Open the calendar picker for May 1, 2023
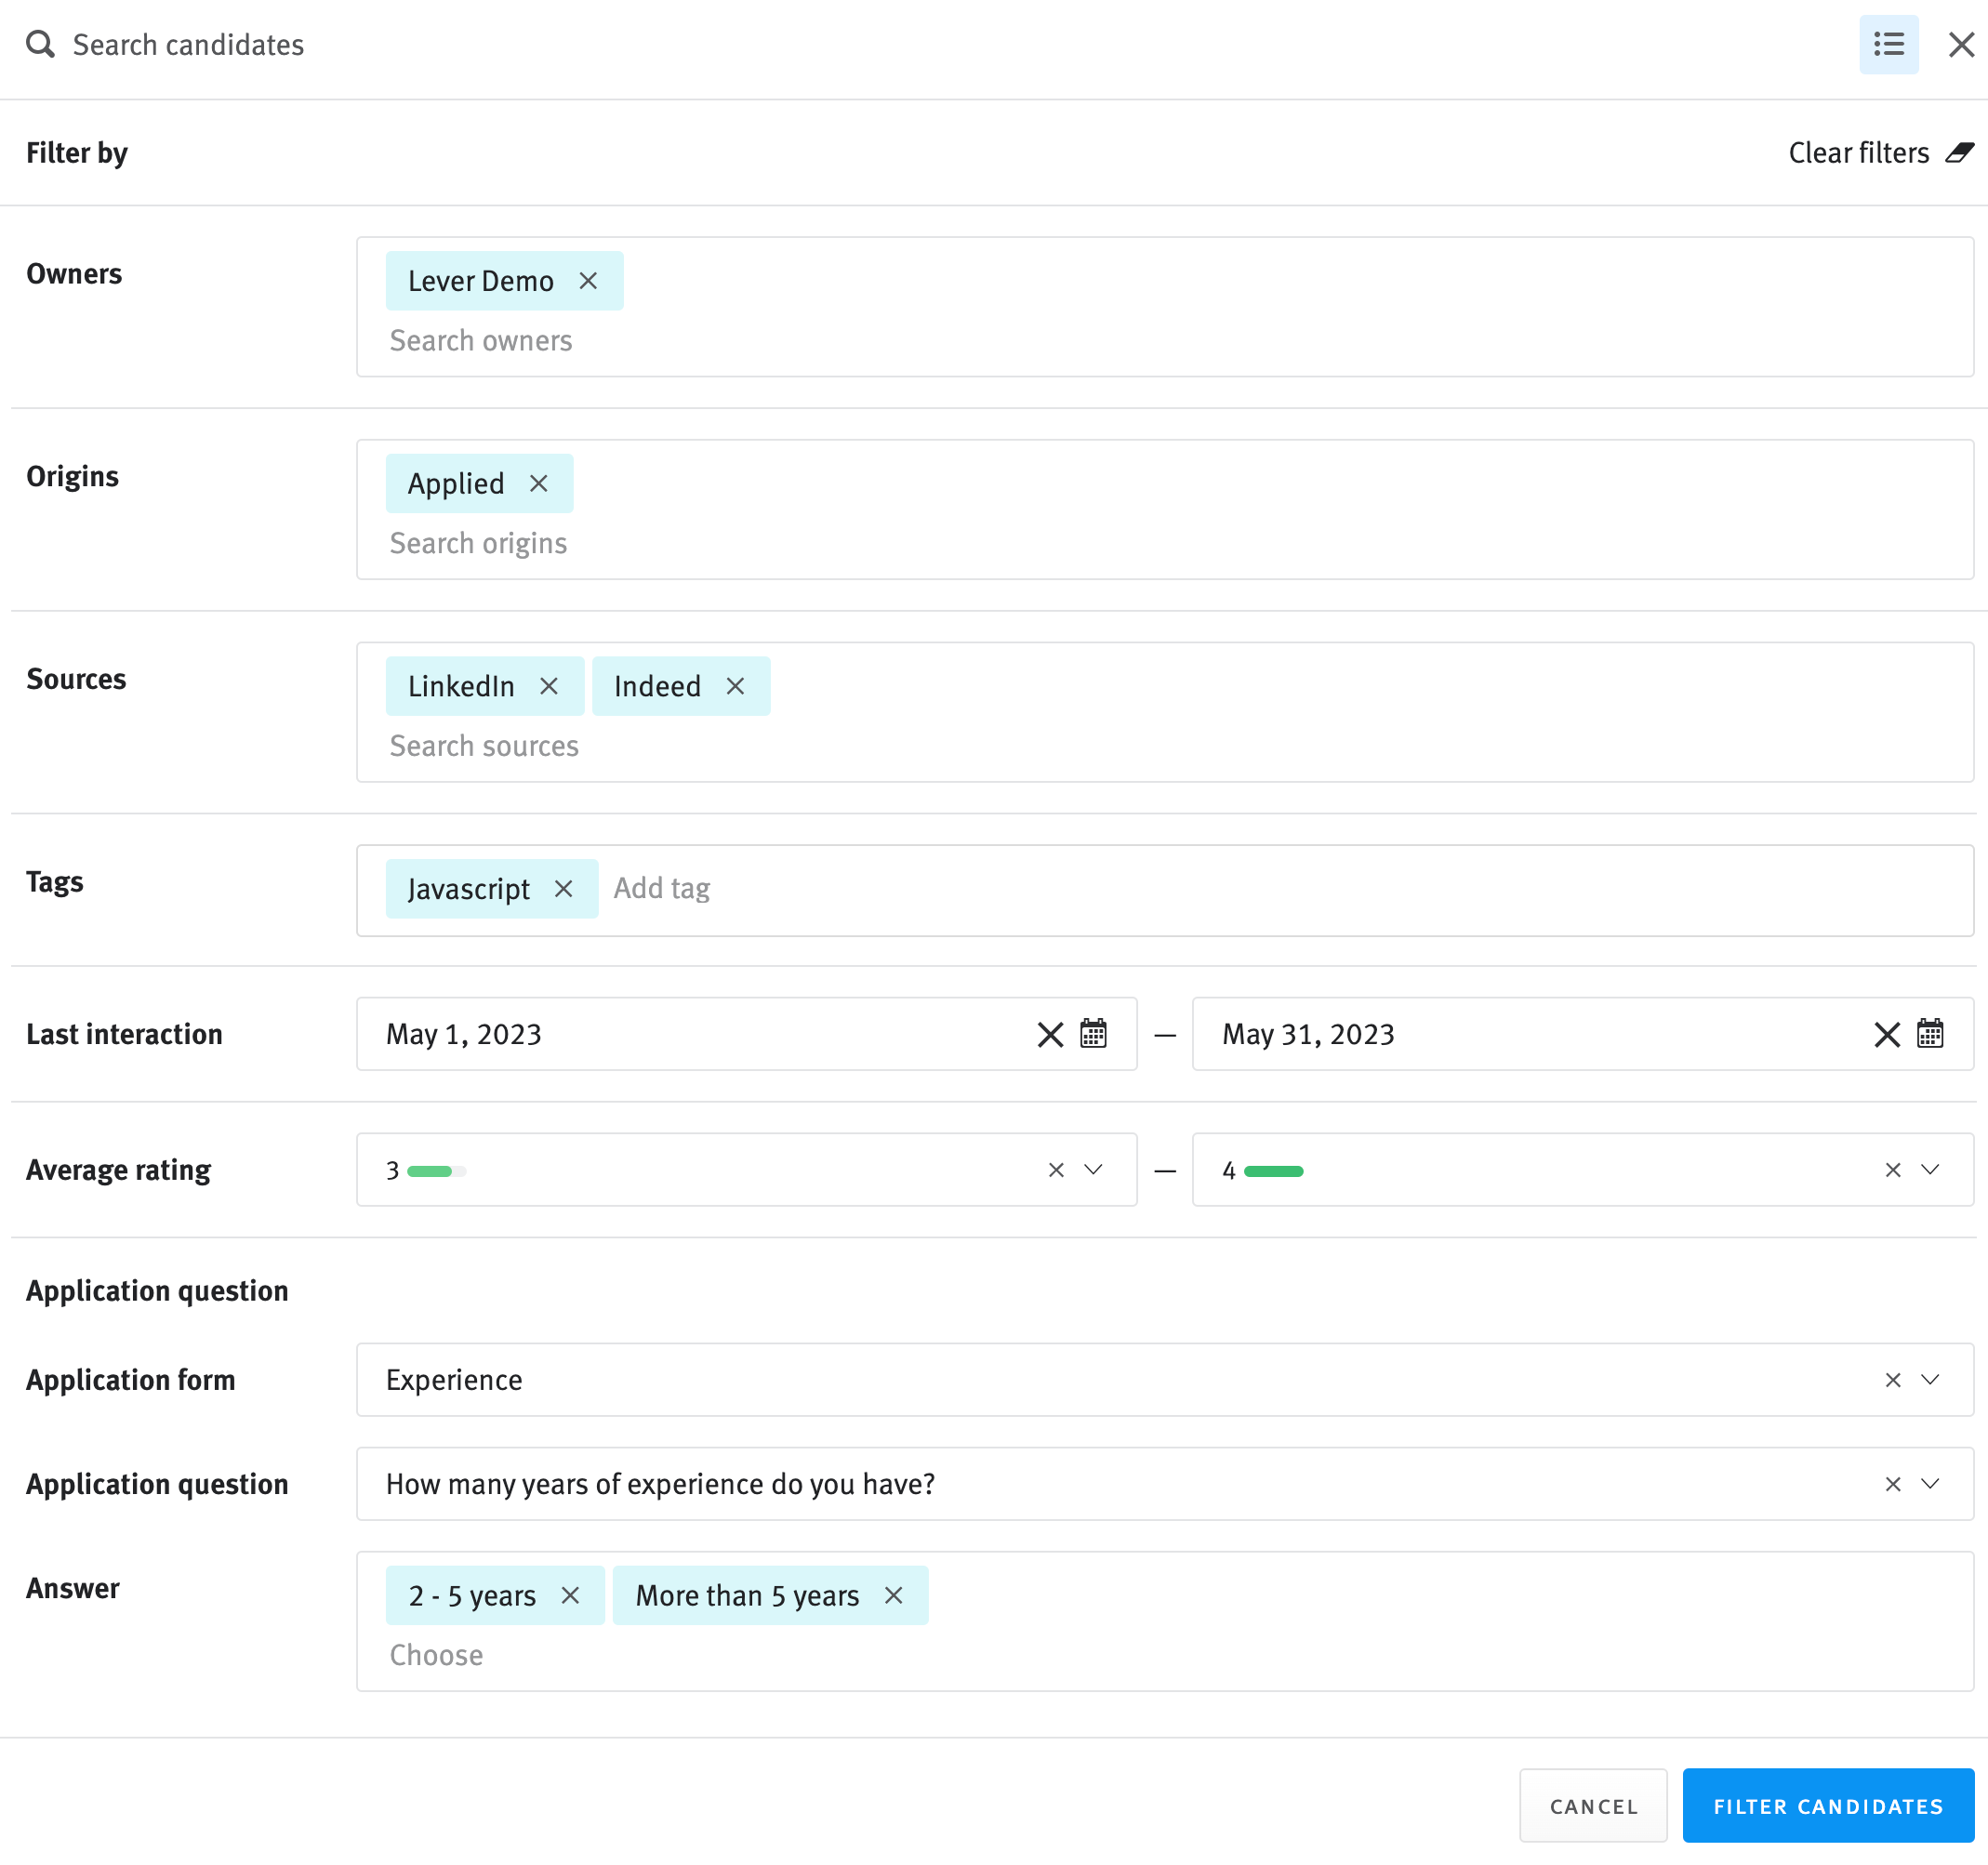The width and height of the screenshot is (1988, 1865). pyautogui.click(x=1093, y=1034)
